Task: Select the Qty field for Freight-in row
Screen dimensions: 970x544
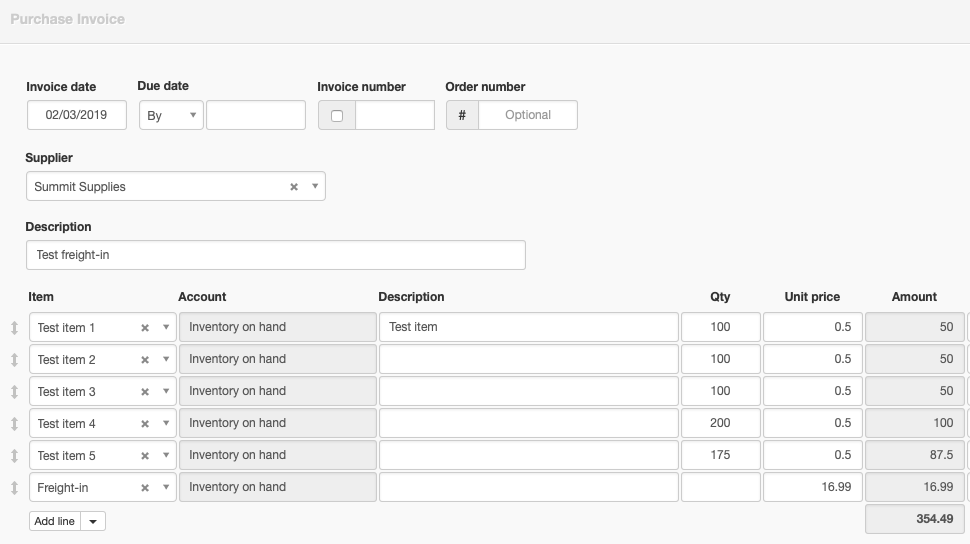Action: (x=721, y=487)
